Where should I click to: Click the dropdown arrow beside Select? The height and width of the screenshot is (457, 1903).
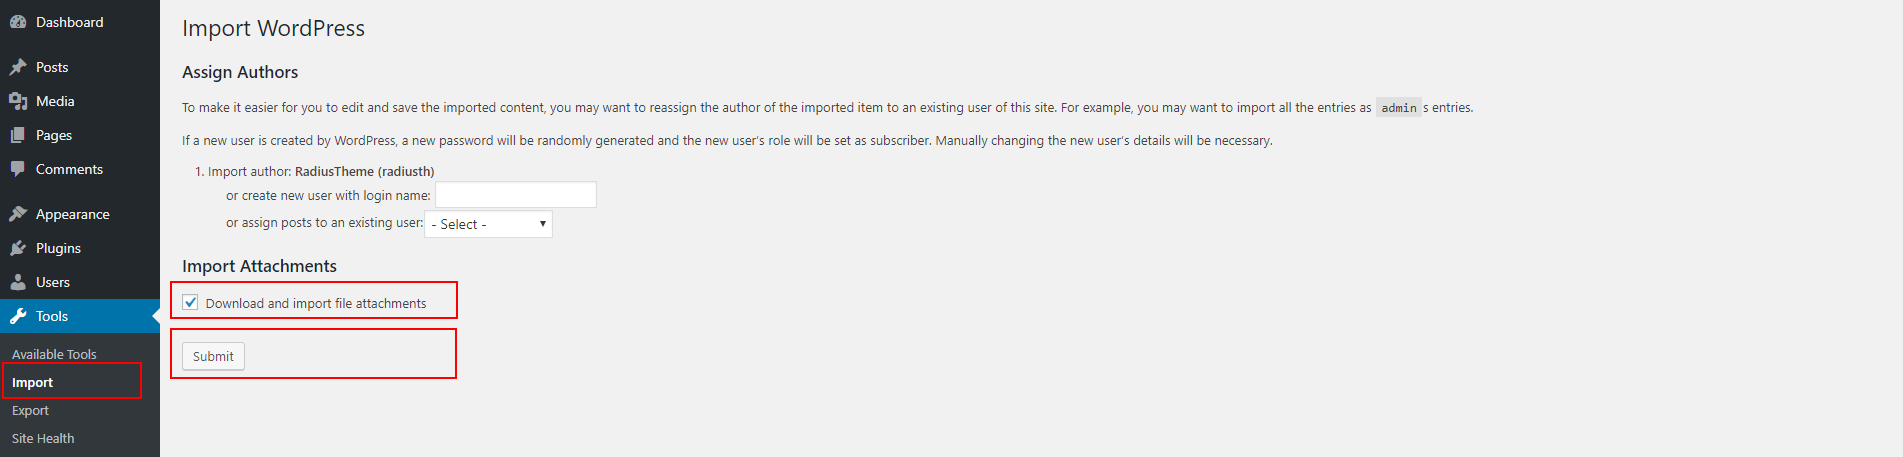coord(542,224)
